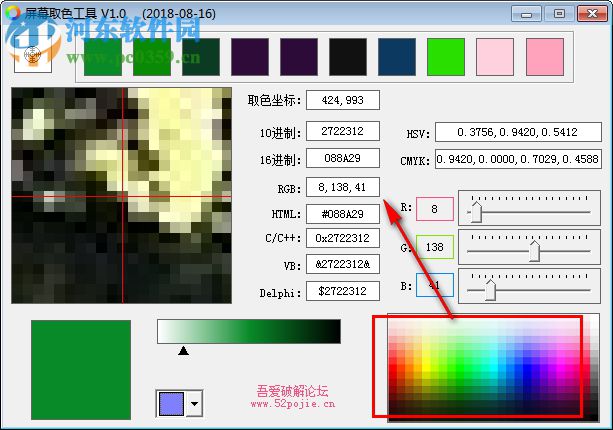Select the darker pink history swatch
This screenshot has height=430, width=613.
[545, 57]
